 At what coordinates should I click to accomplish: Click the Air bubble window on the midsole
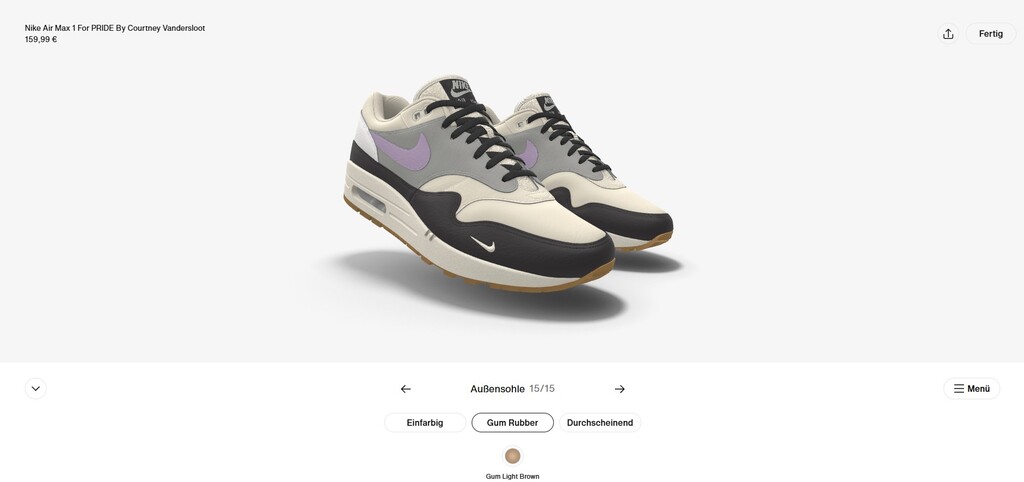click(x=368, y=199)
